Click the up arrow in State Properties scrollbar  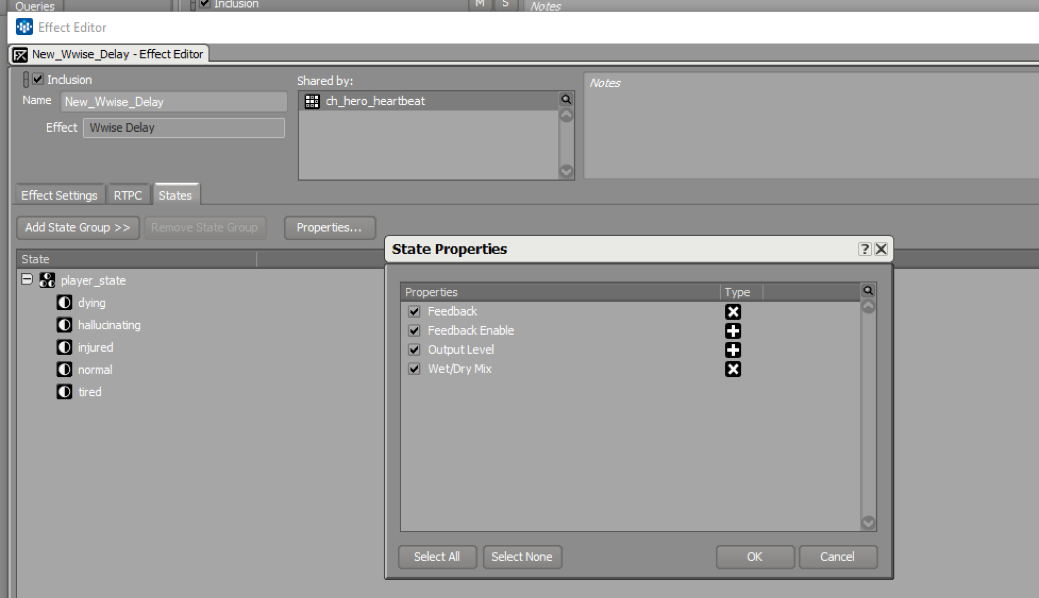(x=868, y=307)
